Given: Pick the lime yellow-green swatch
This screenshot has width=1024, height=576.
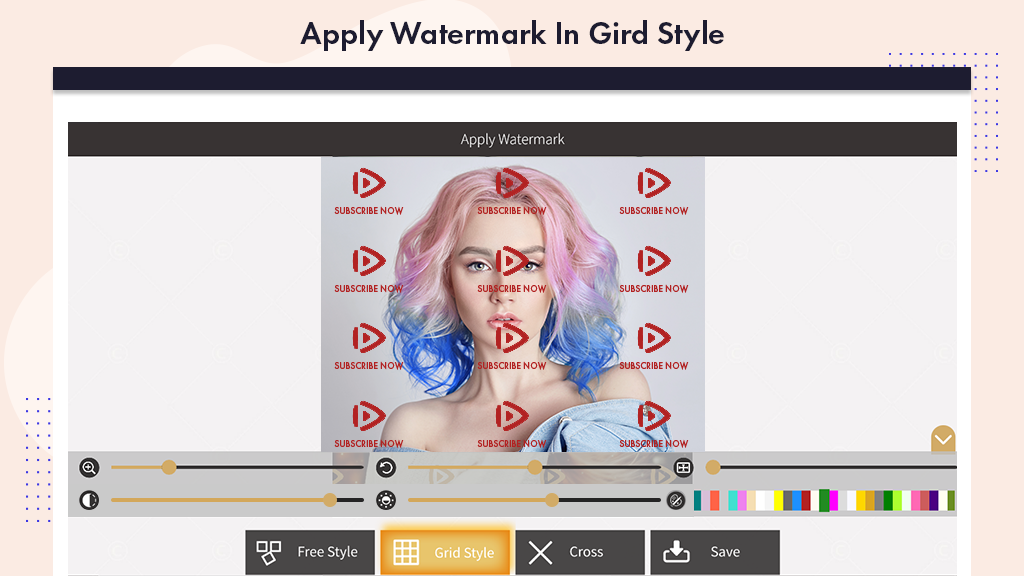Looking at the screenshot, I should [x=897, y=500].
